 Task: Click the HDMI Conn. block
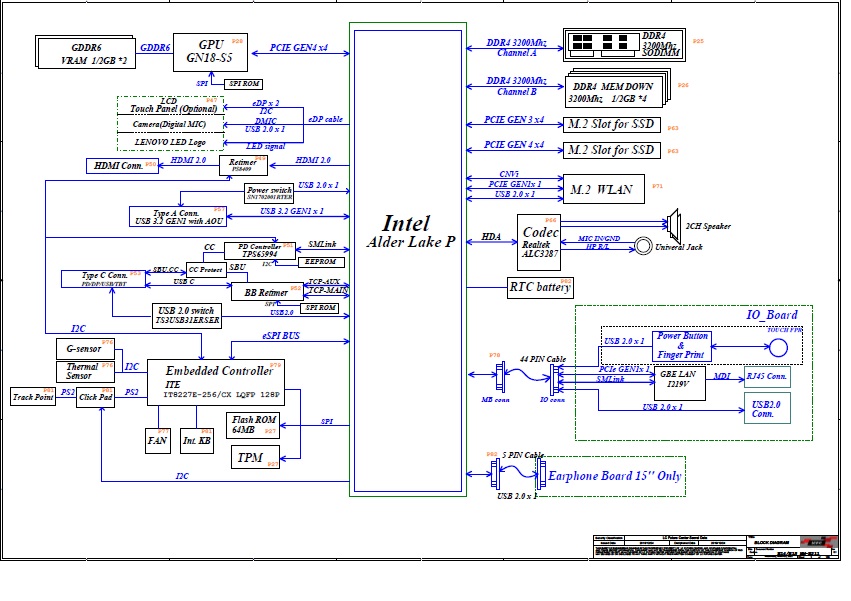(122, 166)
